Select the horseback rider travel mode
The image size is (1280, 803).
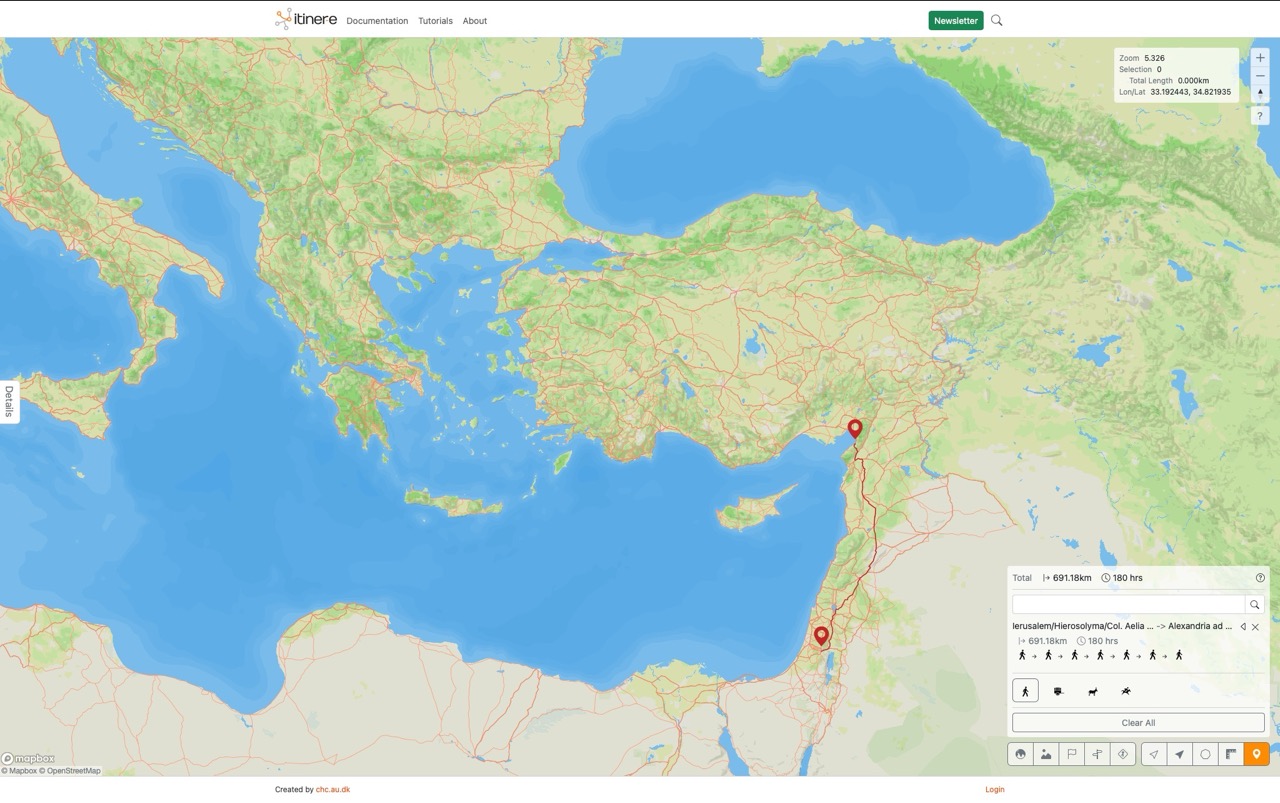[1126, 691]
